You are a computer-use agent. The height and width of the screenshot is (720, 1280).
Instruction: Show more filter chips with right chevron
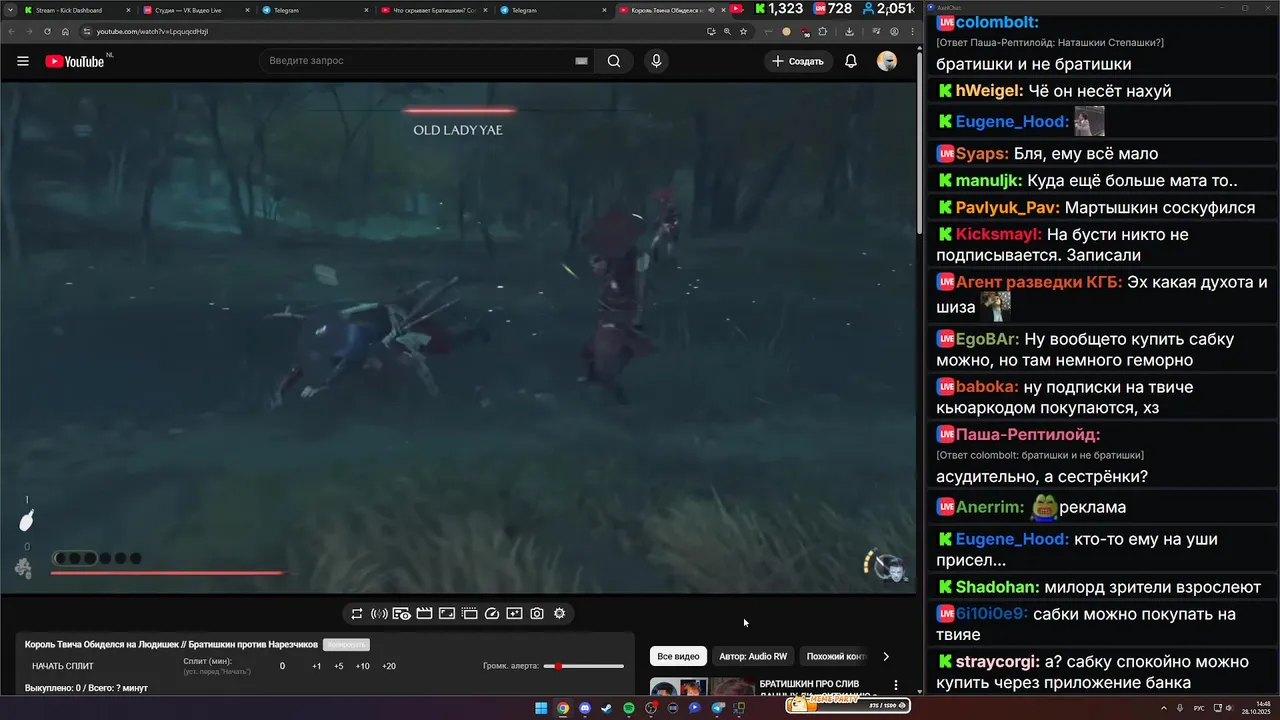tap(885, 656)
